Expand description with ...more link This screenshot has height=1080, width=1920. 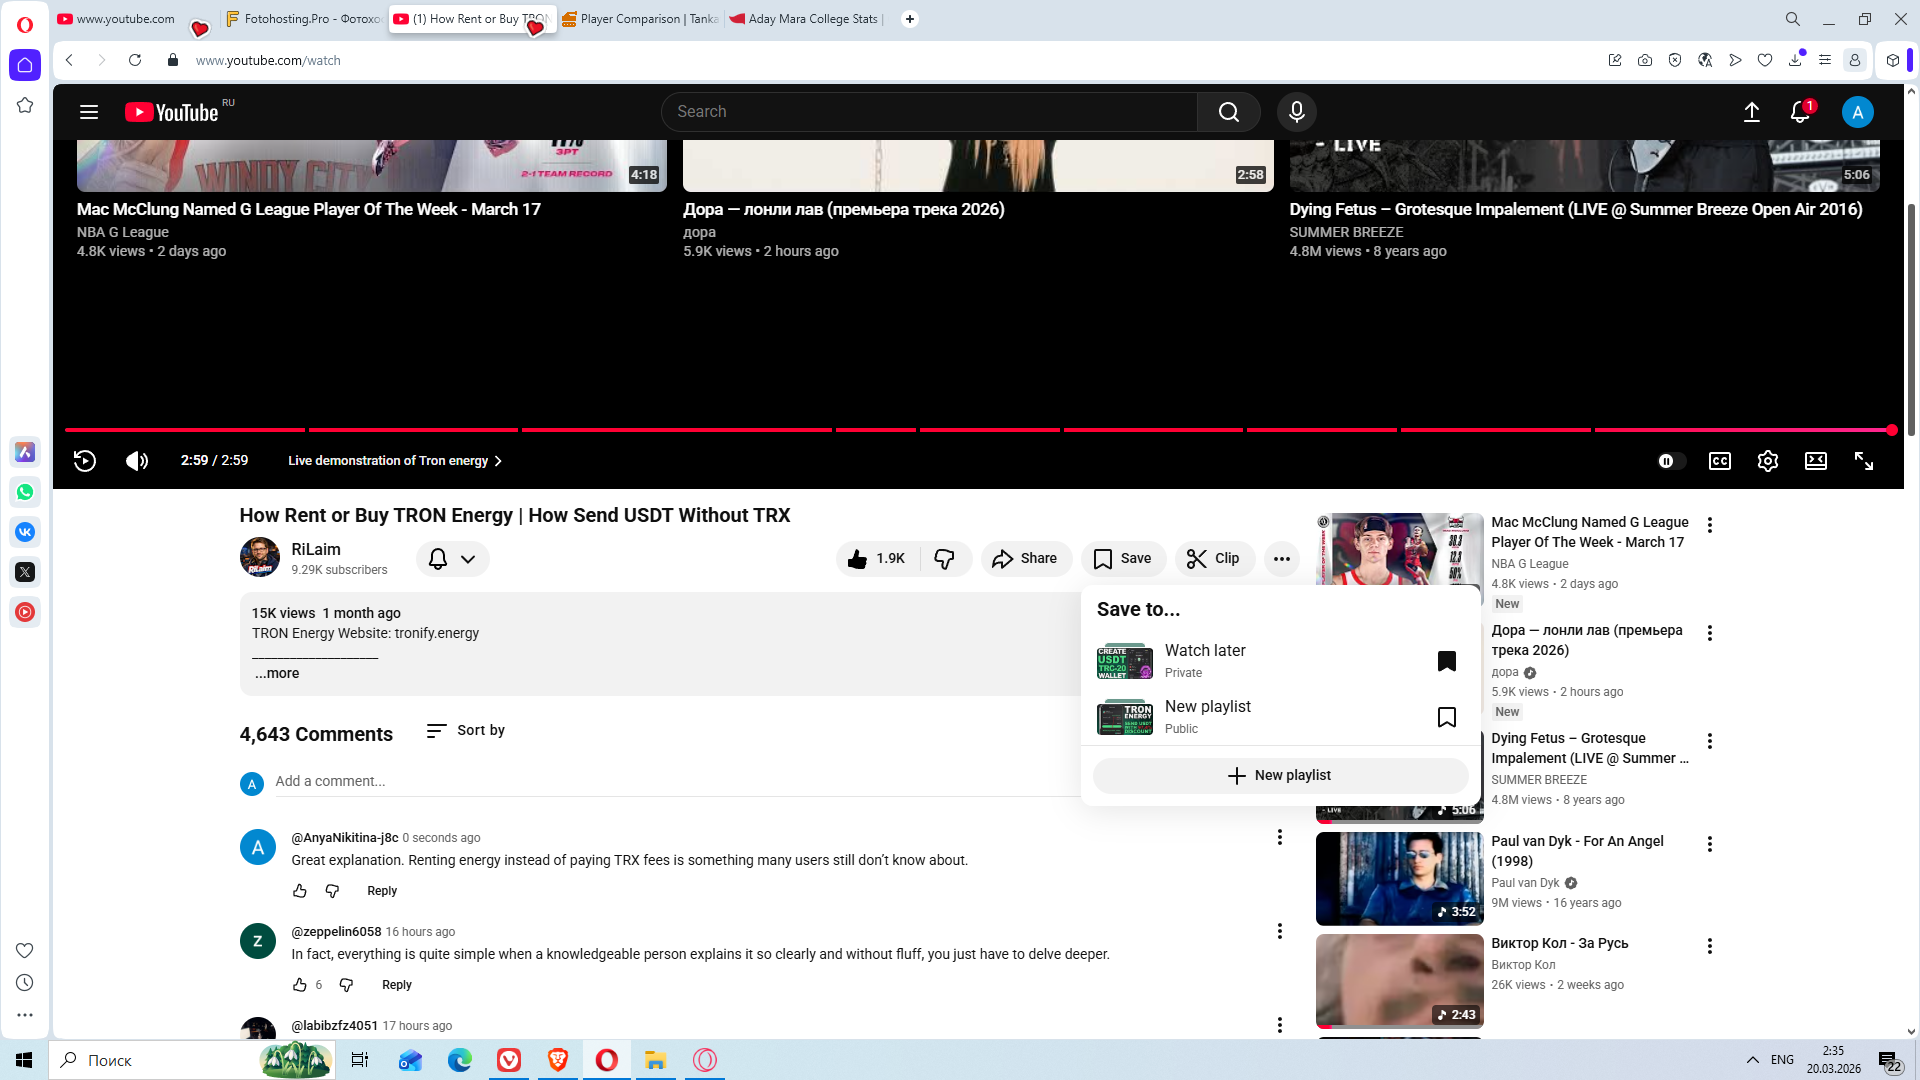276,674
